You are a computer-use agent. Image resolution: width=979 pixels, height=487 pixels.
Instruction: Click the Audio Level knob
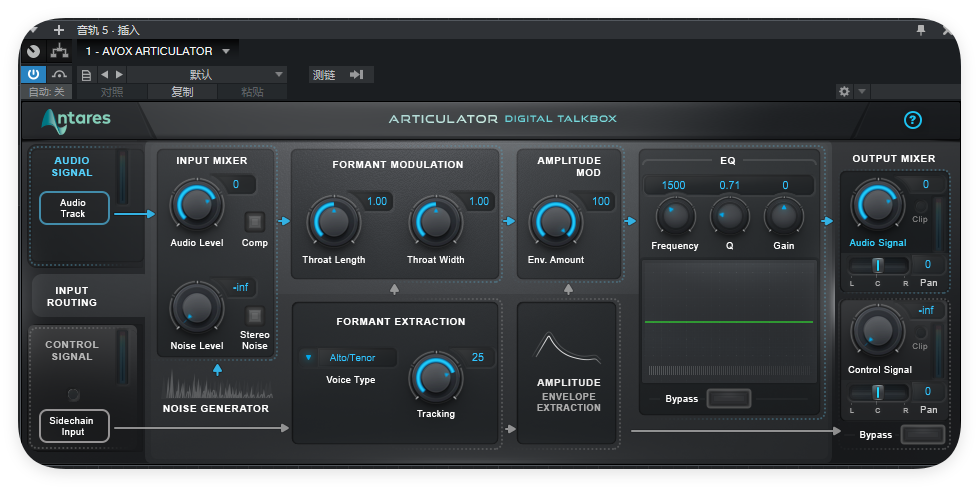[197, 204]
